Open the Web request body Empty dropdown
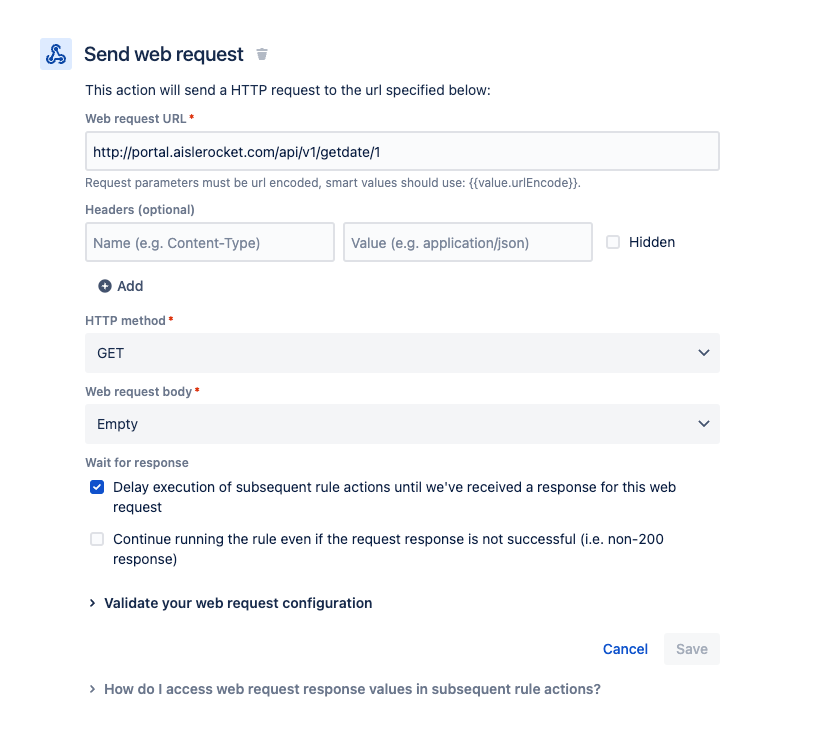The height and width of the screenshot is (752, 830). [400, 424]
